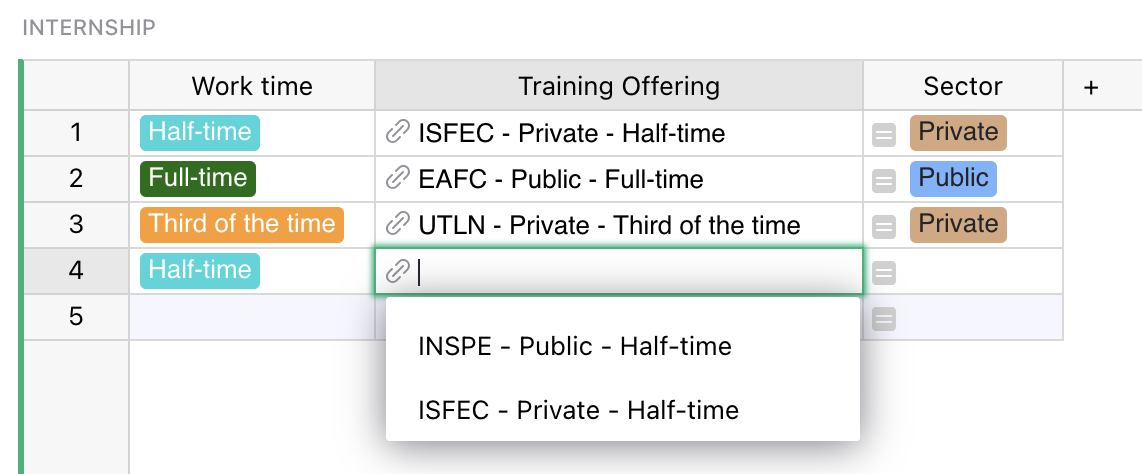The height and width of the screenshot is (474, 1142).
Task: Click the blue Public sector tag
Action: tap(953, 178)
